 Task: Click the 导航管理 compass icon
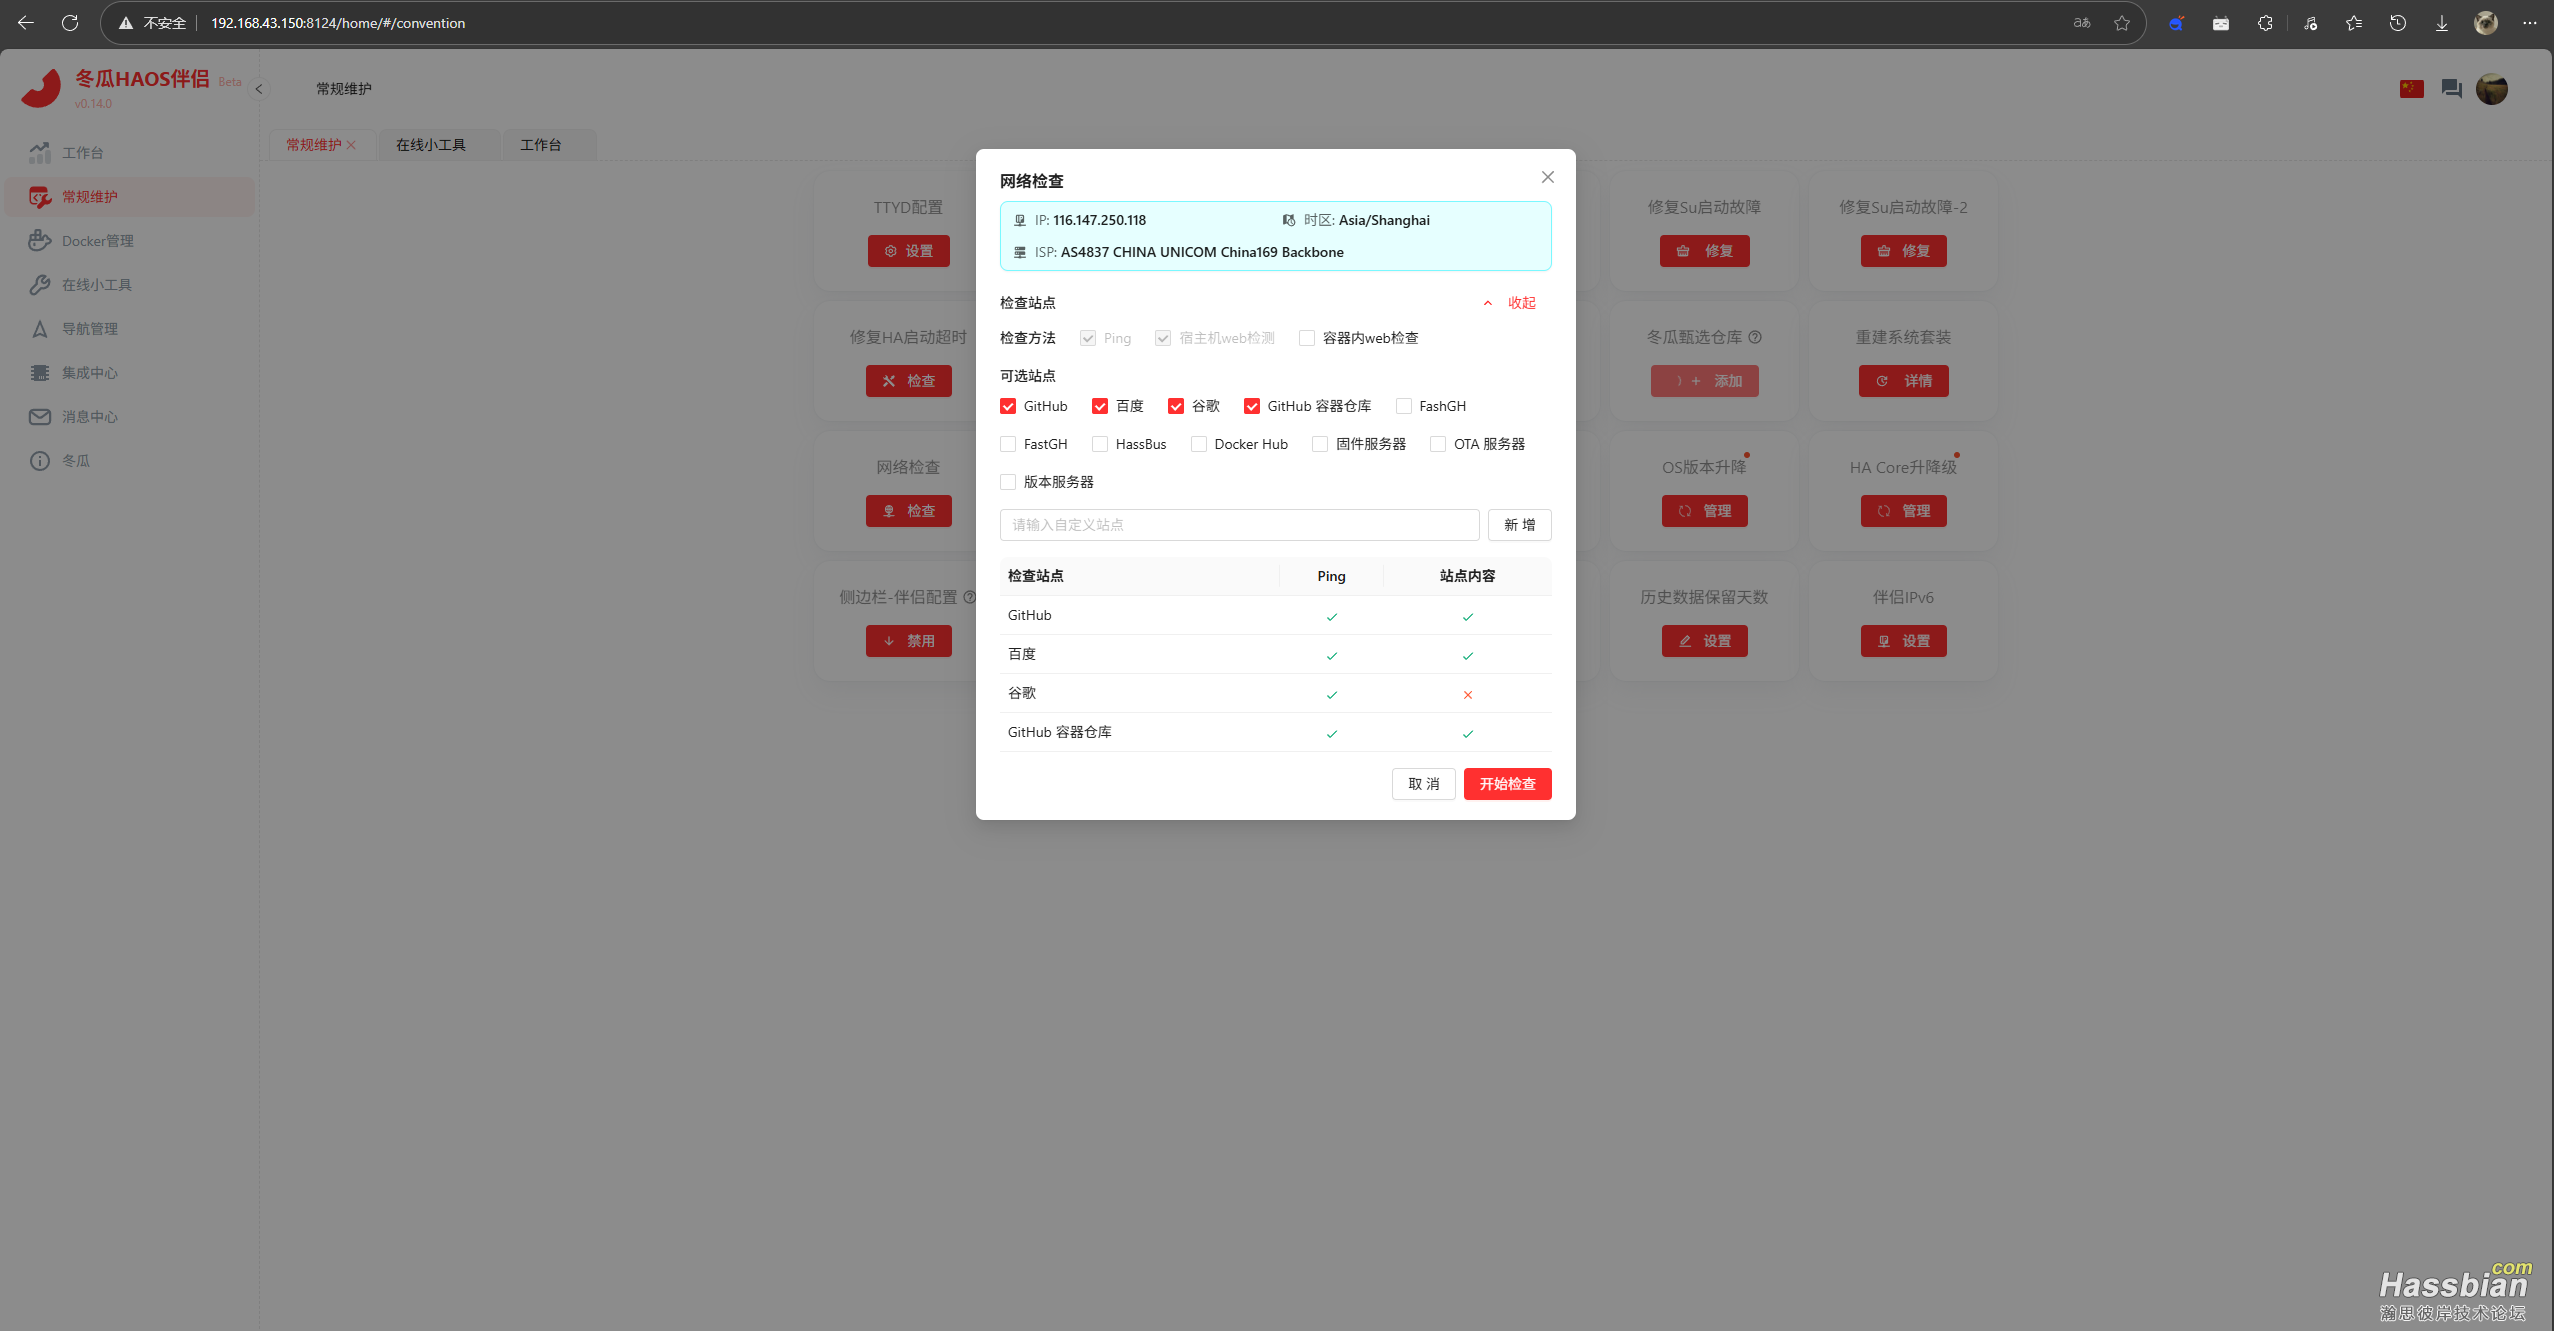pyautogui.click(x=39, y=329)
